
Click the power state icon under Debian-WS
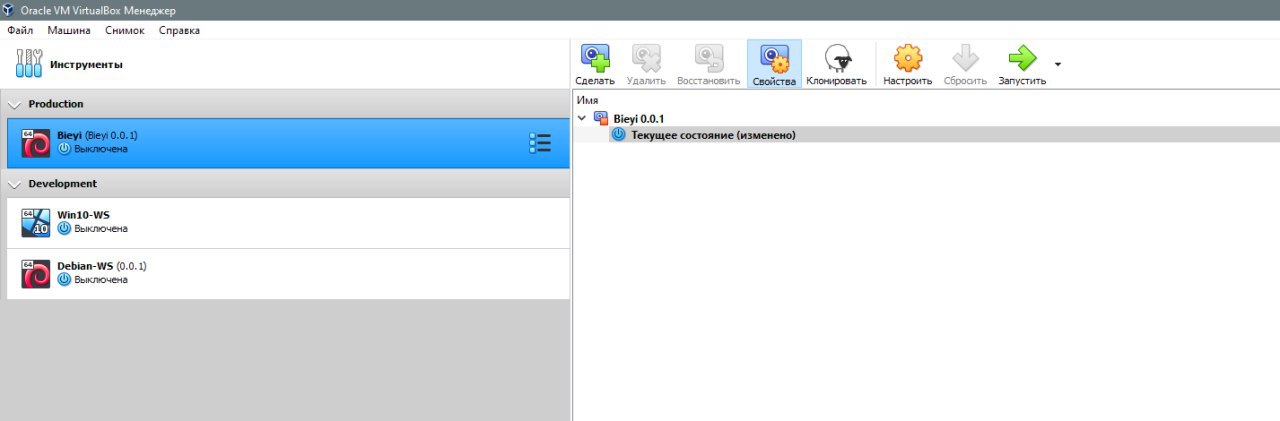pos(65,280)
